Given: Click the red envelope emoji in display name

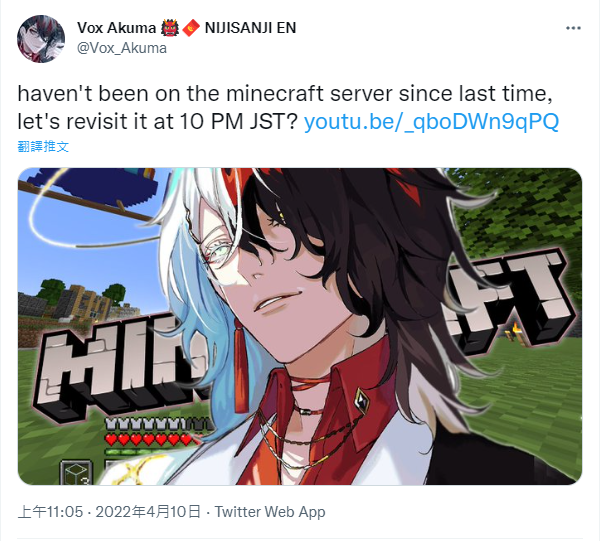Looking at the screenshot, I should (x=191, y=28).
